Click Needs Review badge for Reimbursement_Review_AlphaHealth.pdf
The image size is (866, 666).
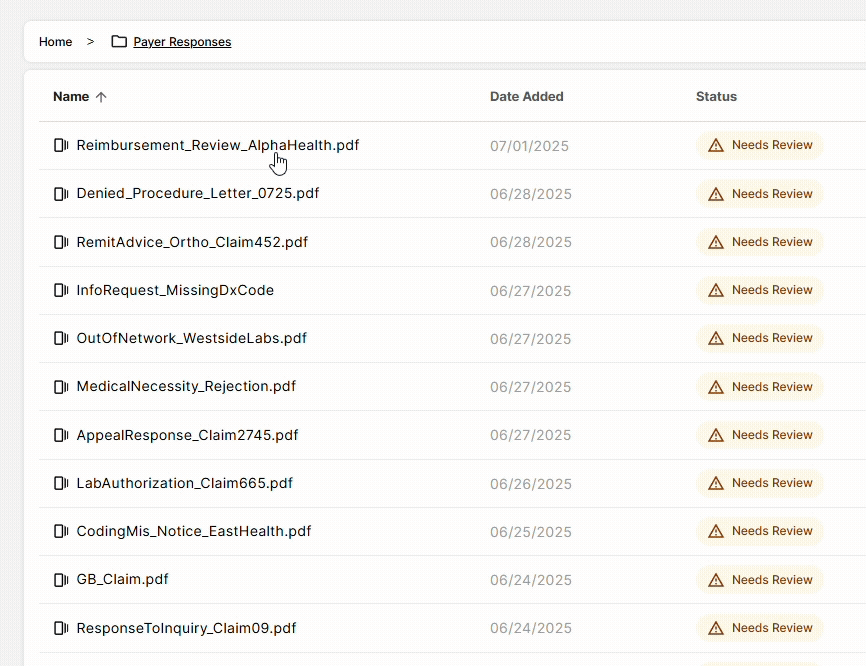760,145
